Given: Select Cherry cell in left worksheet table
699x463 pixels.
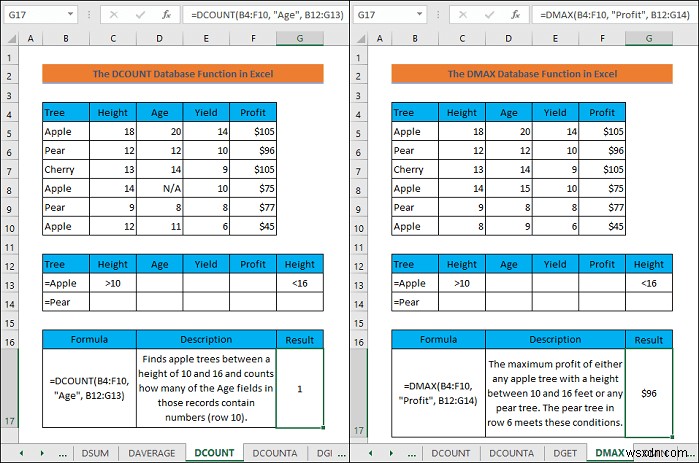Looking at the screenshot, I should [x=66, y=169].
